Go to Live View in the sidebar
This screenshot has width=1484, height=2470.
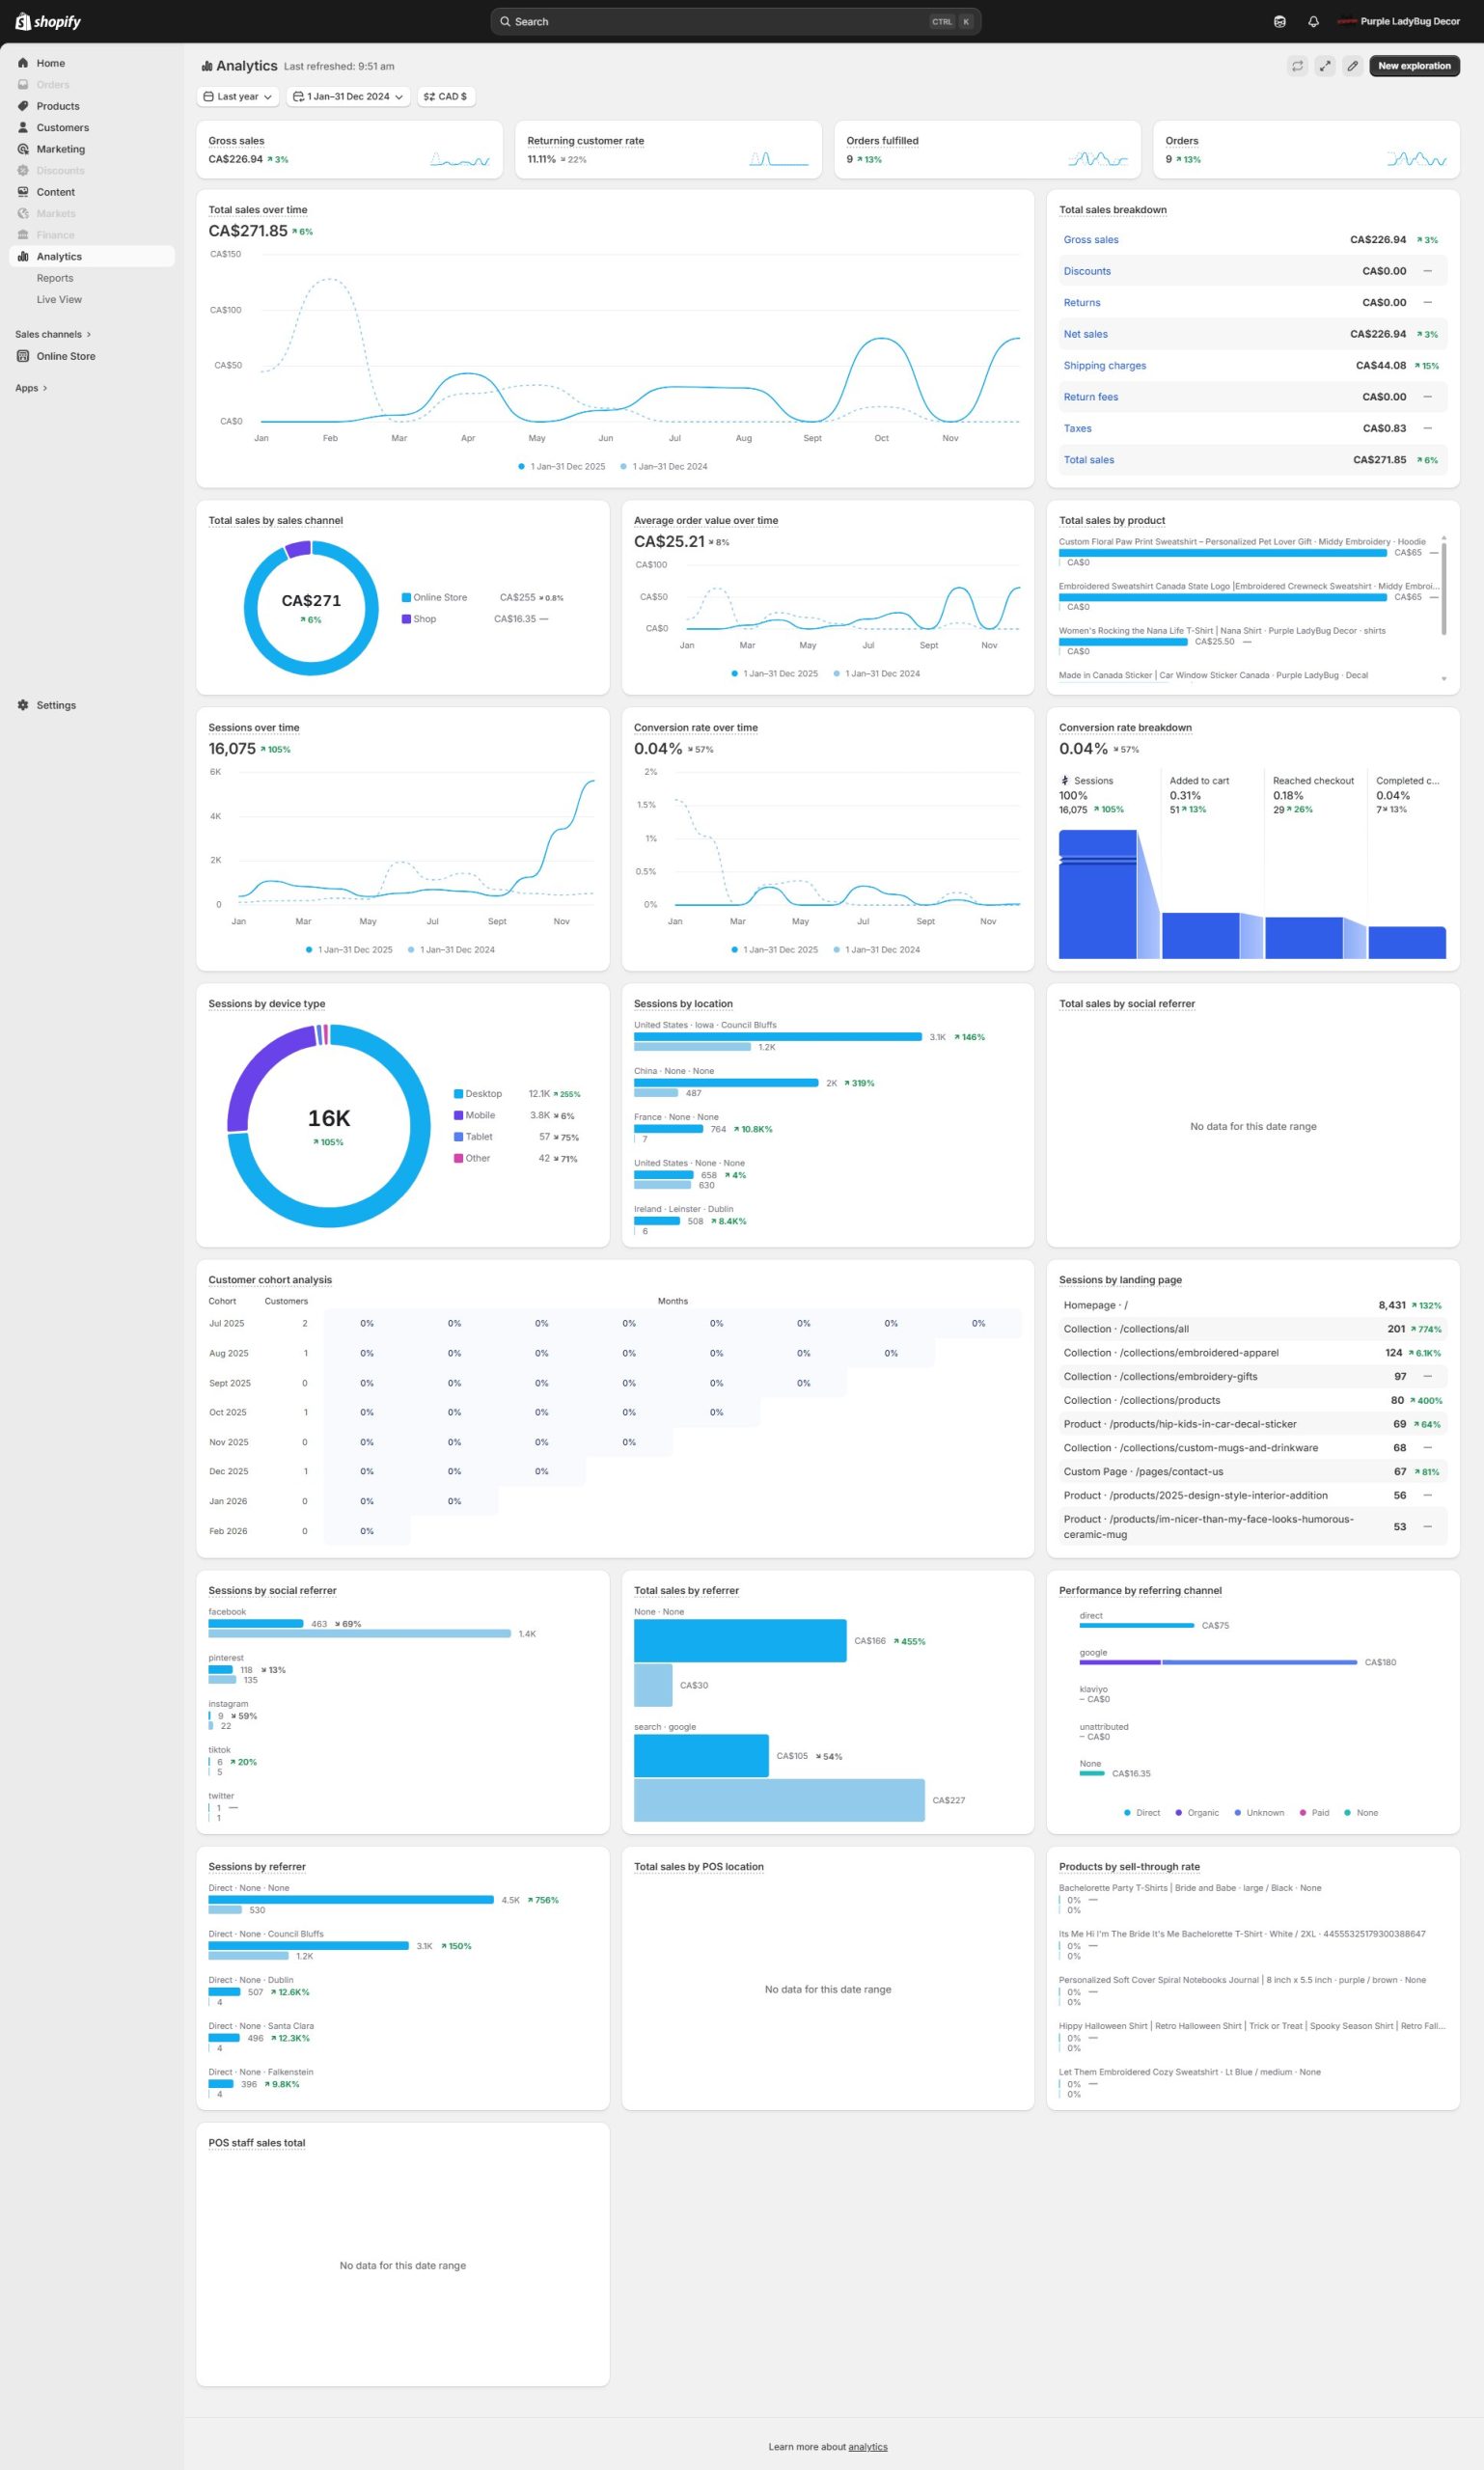click(59, 300)
